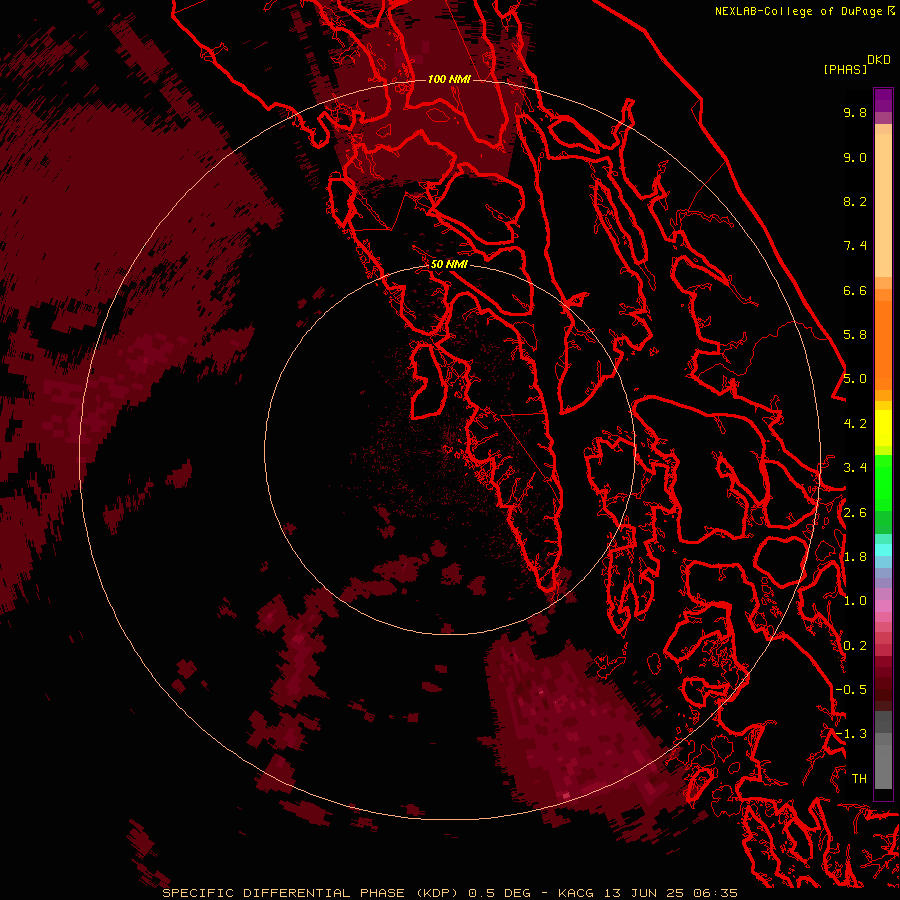The height and width of the screenshot is (900, 900).
Task: Click the 5.0 value on the color scale
Action: point(855,379)
